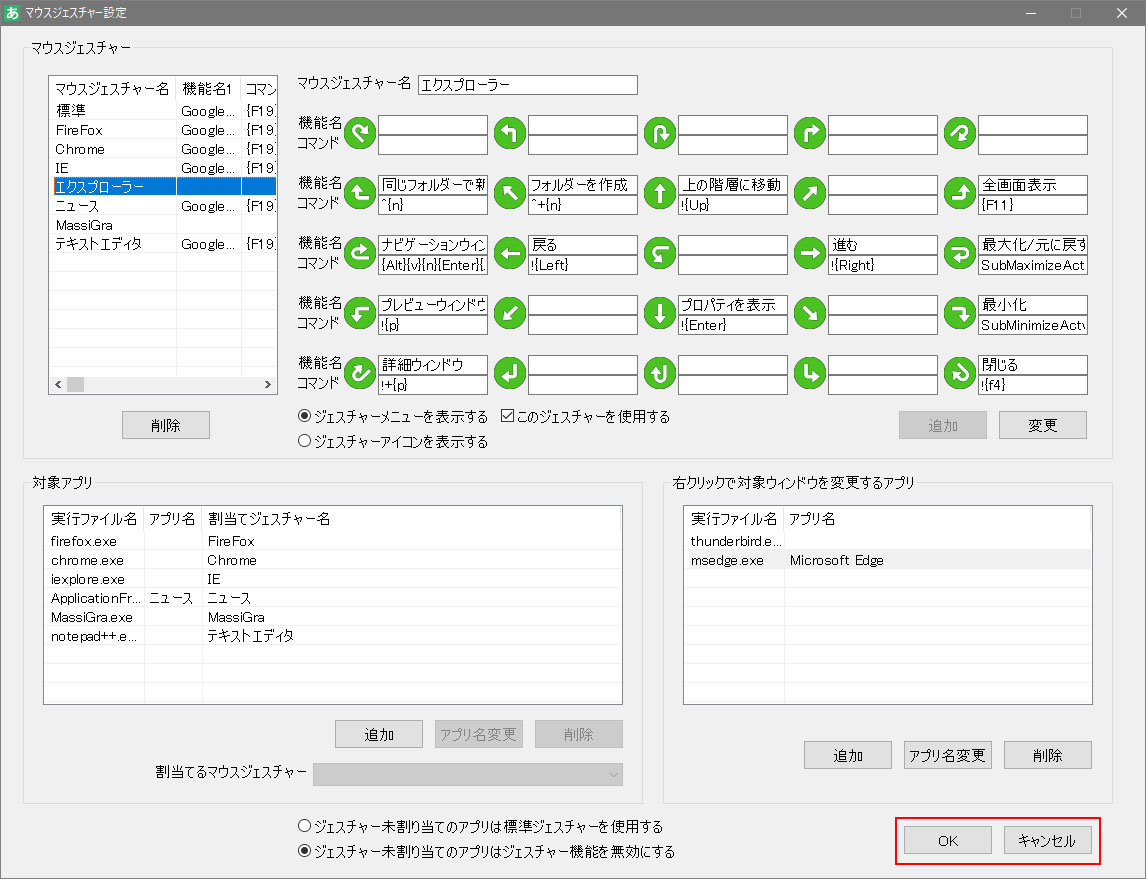1146x879 pixels.
Task: Click the gesture icon beside プレビューウィンドウ
Action: pyautogui.click(x=359, y=314)
